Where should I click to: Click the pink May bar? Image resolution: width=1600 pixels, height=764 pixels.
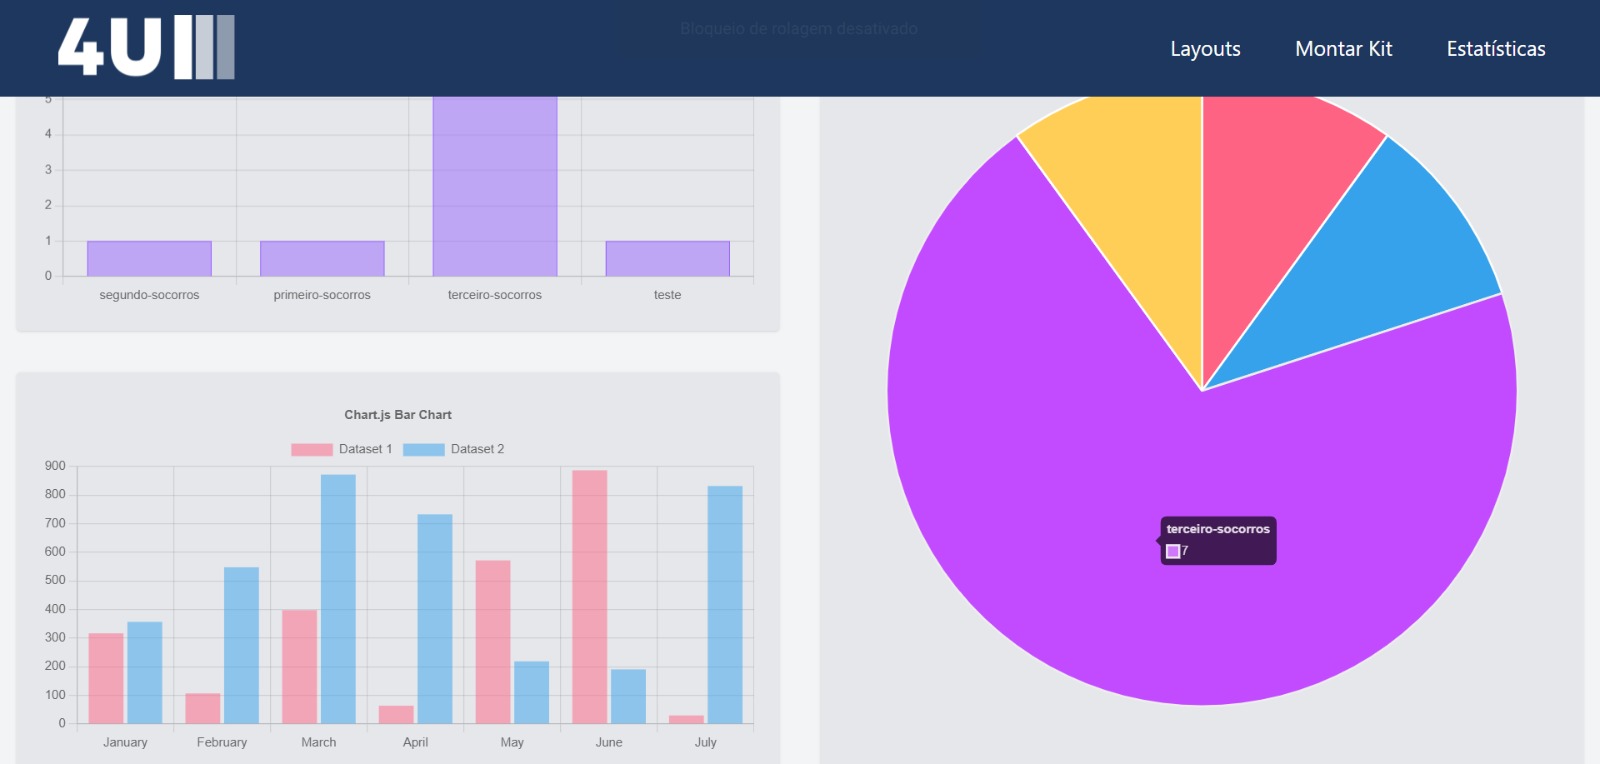(493, 642)
